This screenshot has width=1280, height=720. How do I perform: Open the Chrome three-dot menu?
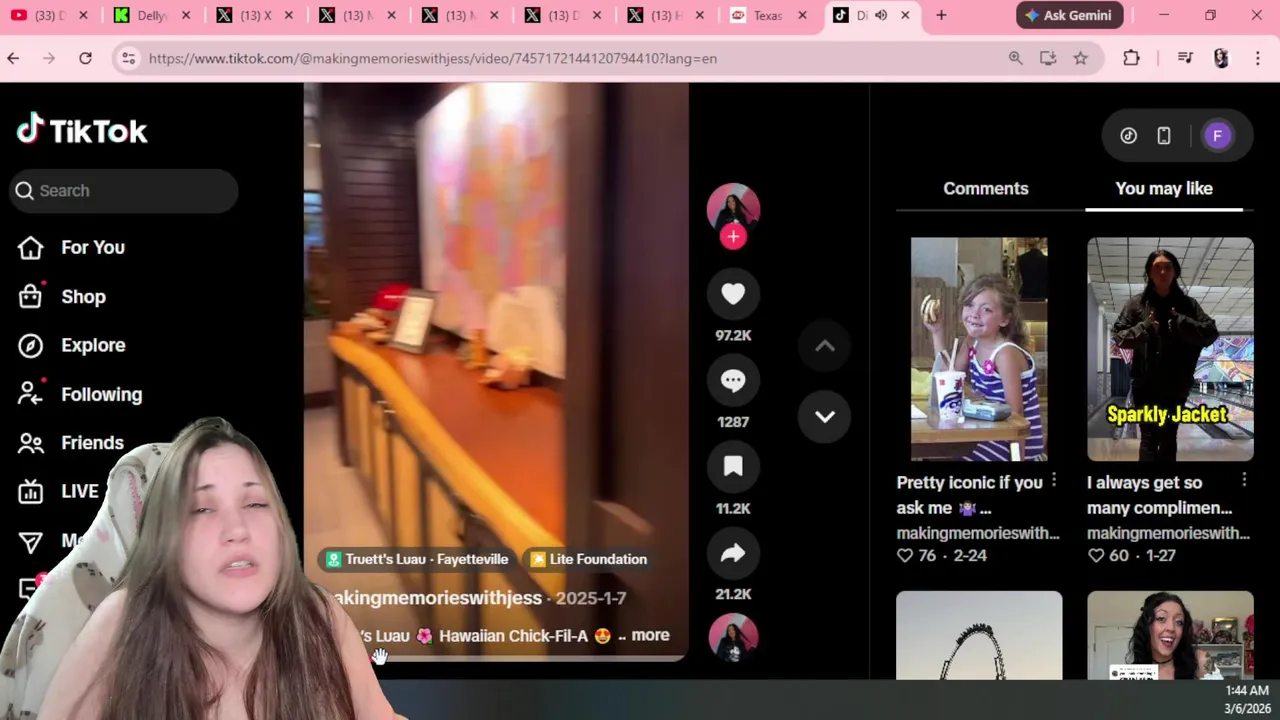[x=1257, y=58]
